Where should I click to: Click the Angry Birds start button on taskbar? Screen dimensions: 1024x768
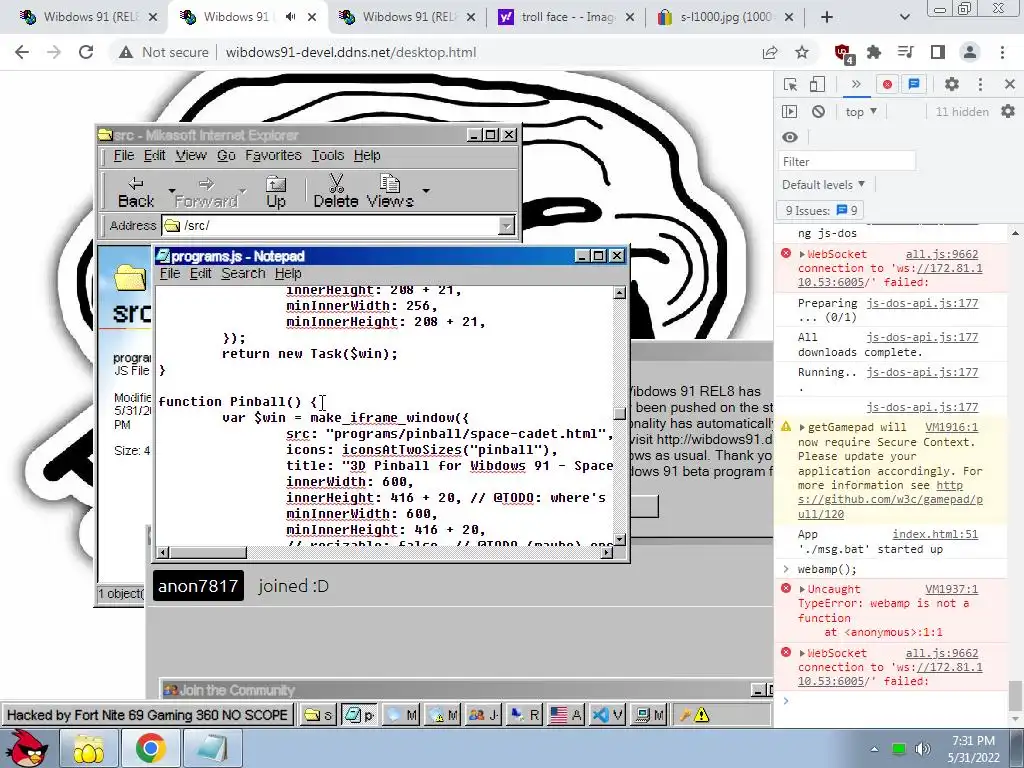pyautogui.click(x=26, y=748)
